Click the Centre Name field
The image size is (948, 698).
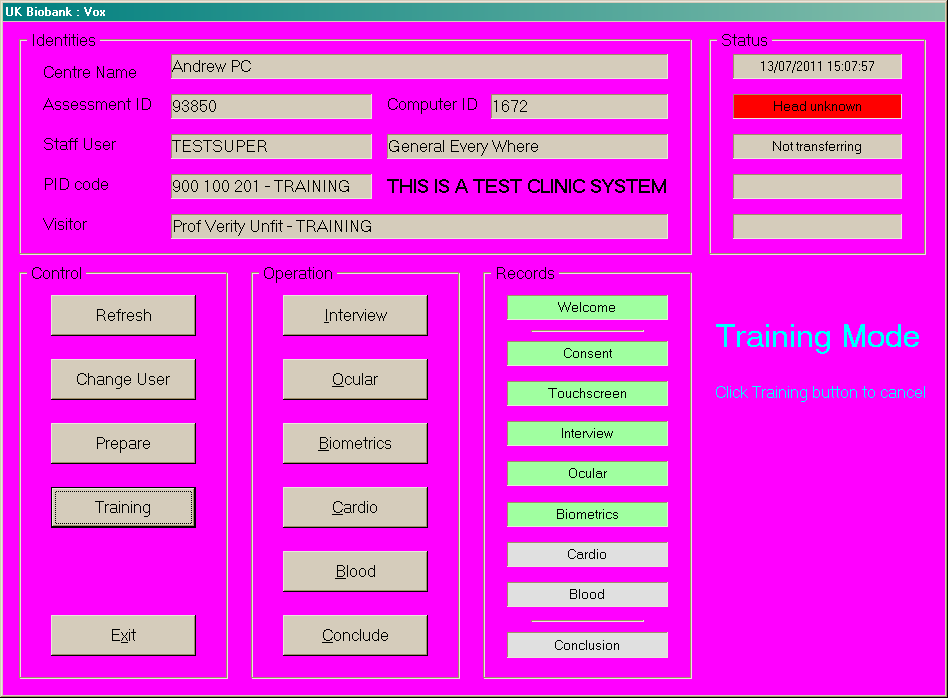tap(419, 67)
